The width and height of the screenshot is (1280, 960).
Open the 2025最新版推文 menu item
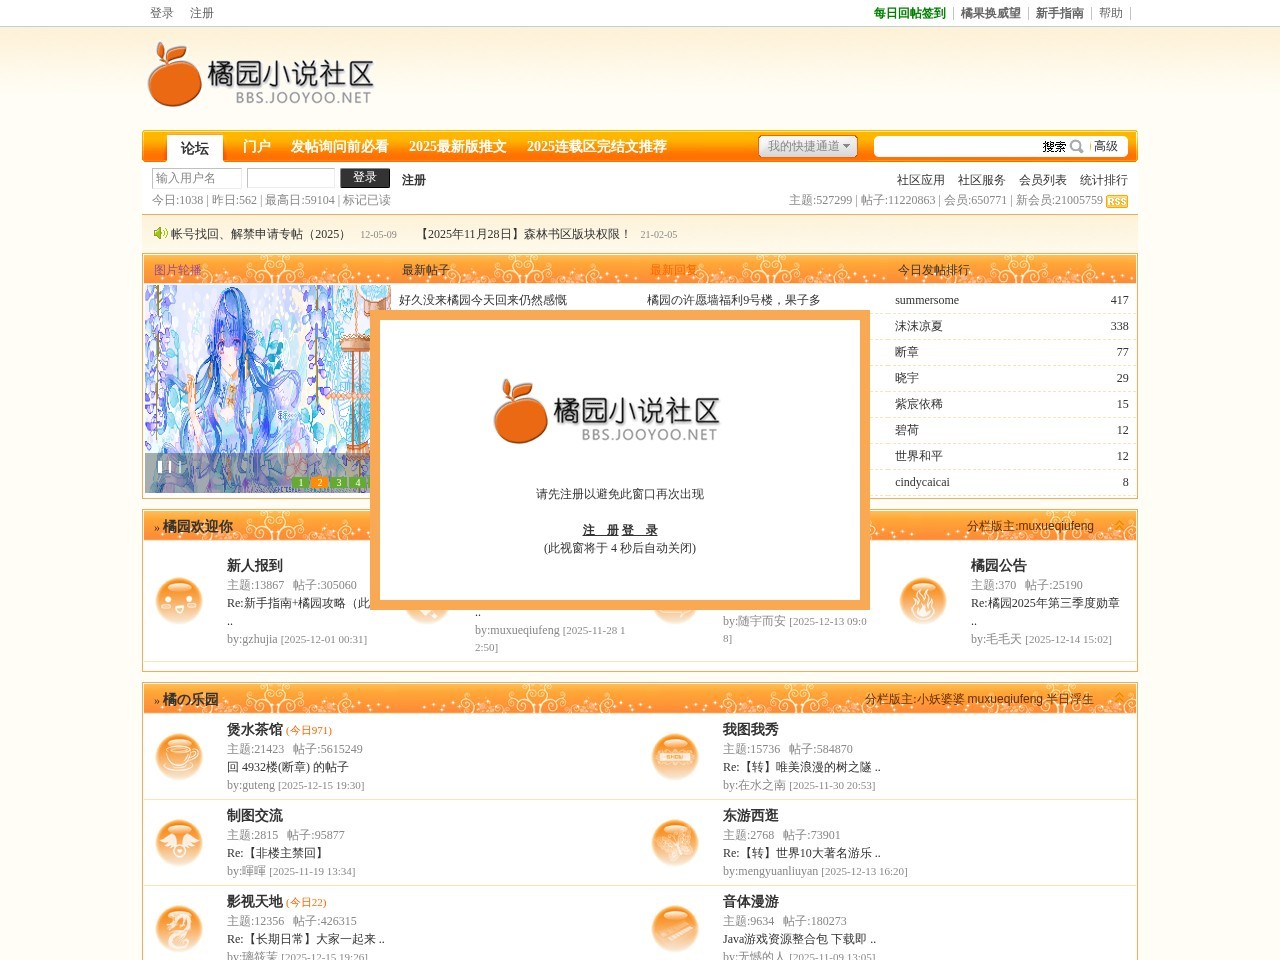[457, 146]
